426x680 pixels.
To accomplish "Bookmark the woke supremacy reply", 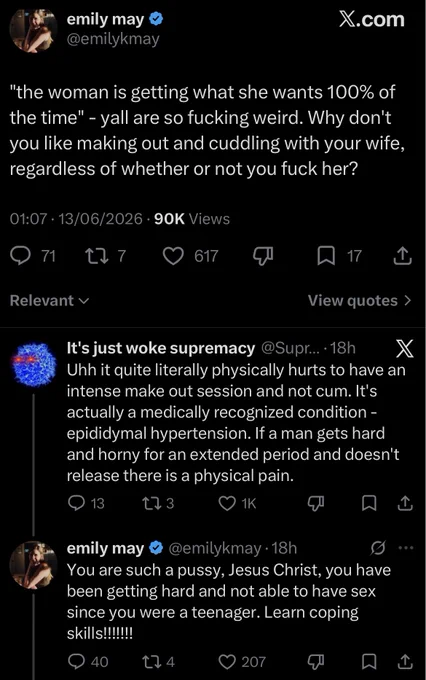I will pyautogui.click(x=369, y=503).
